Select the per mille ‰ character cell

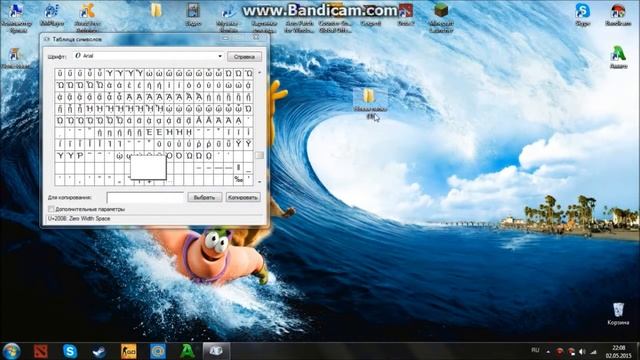click(238, 180)
